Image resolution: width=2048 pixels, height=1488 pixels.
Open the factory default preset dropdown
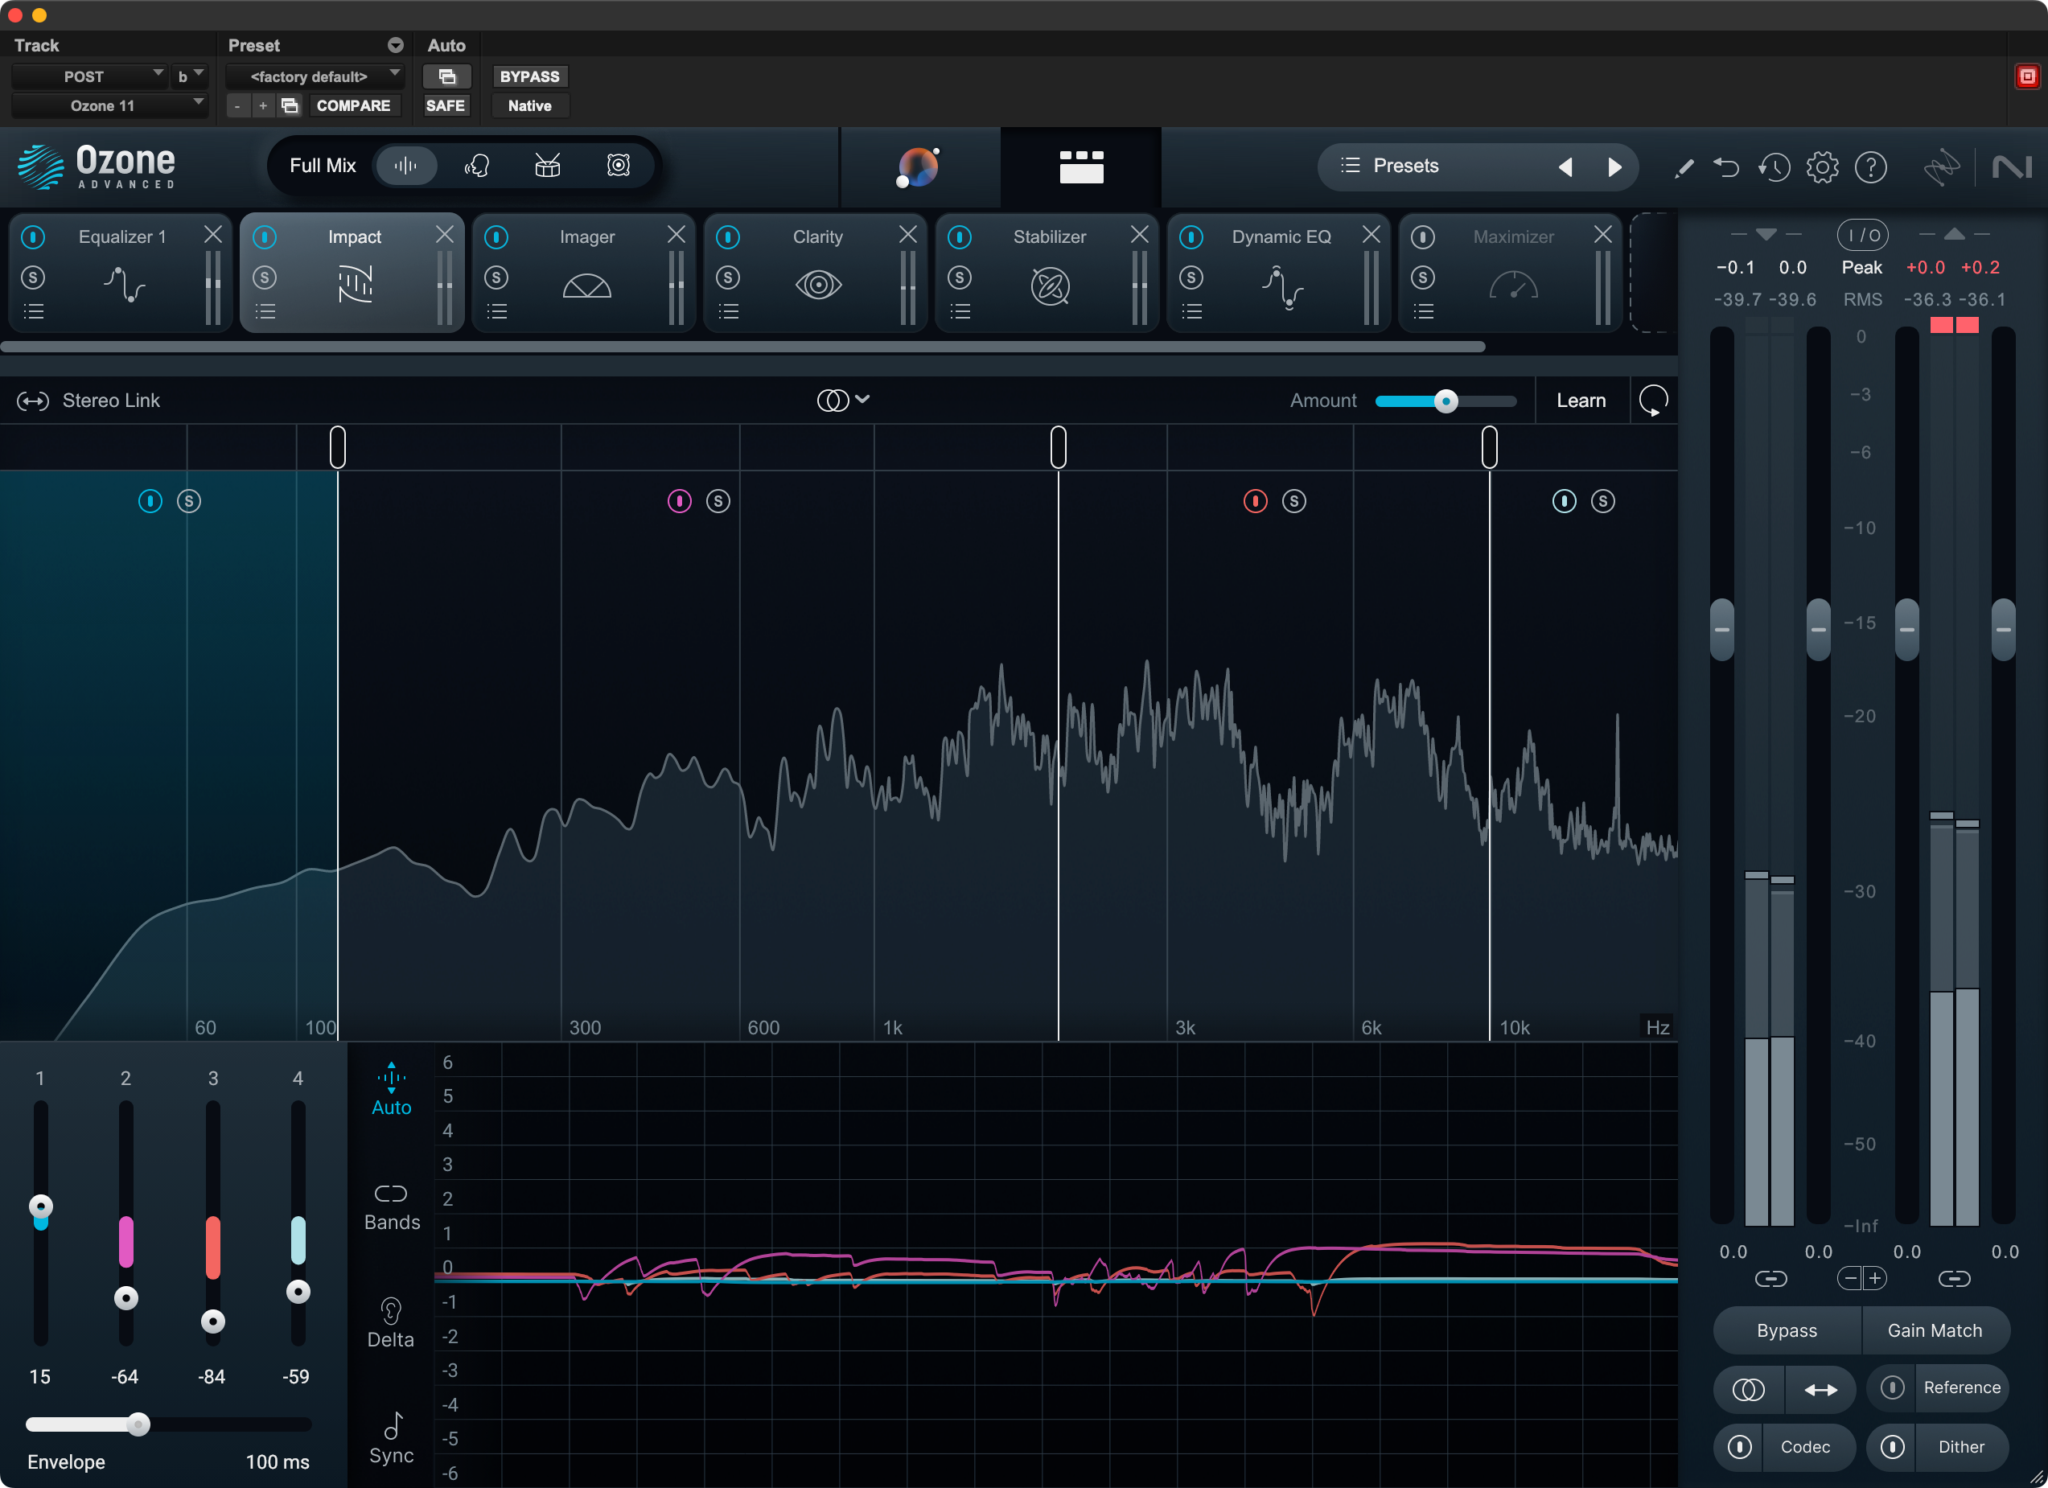[314, 76]
